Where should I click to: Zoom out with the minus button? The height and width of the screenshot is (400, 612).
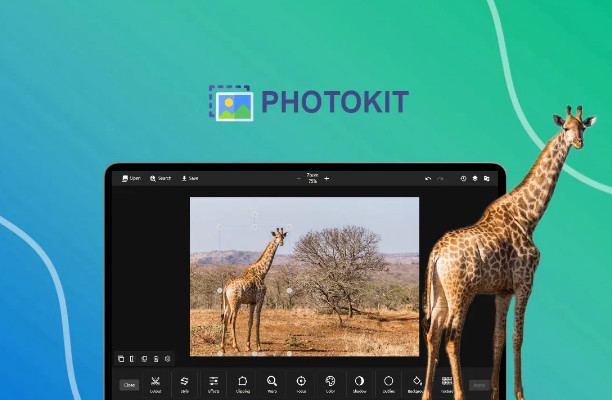(297, 178)
